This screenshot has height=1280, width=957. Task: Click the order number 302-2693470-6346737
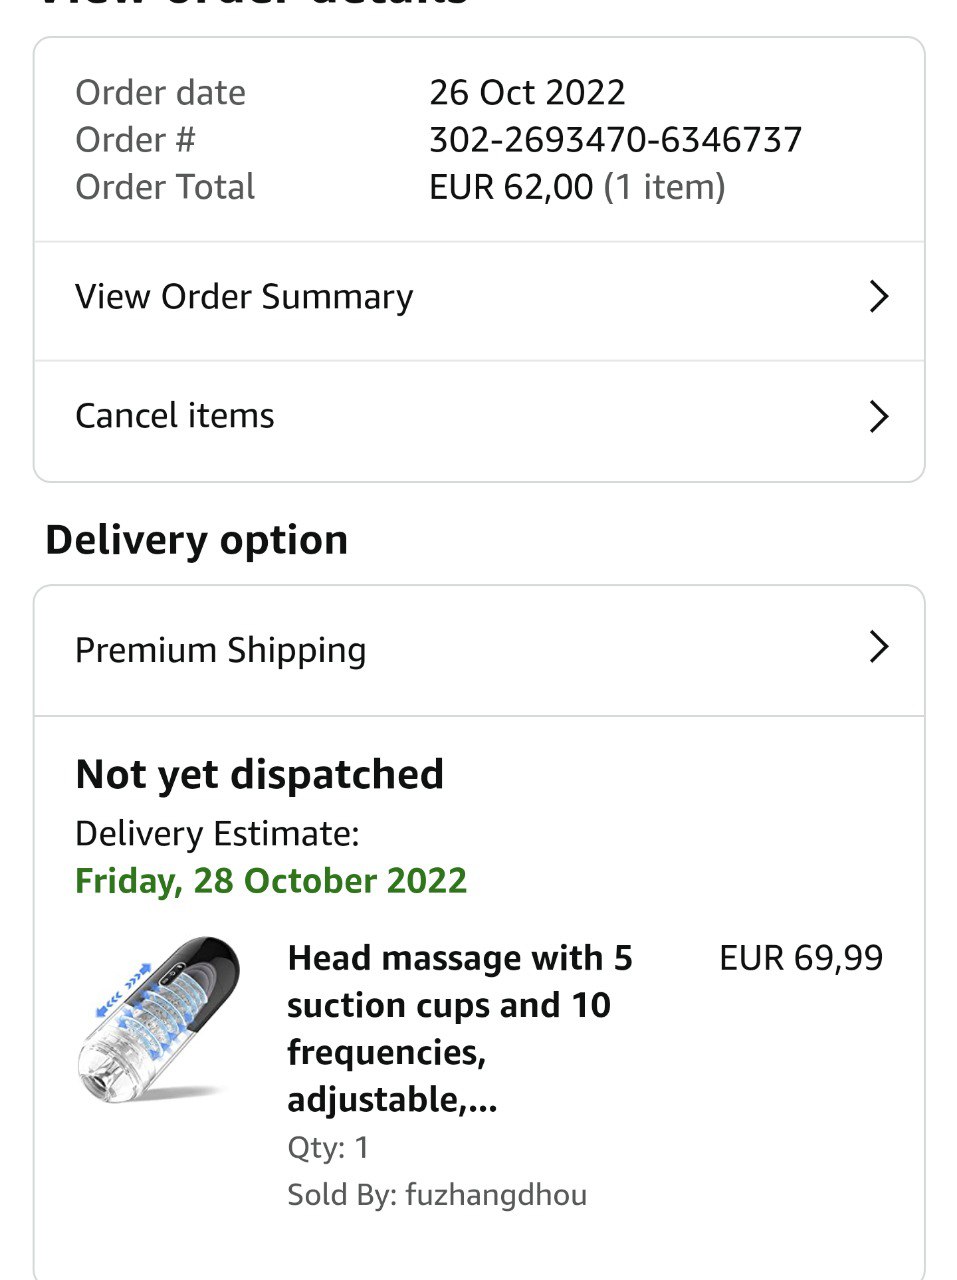(615, 140)
